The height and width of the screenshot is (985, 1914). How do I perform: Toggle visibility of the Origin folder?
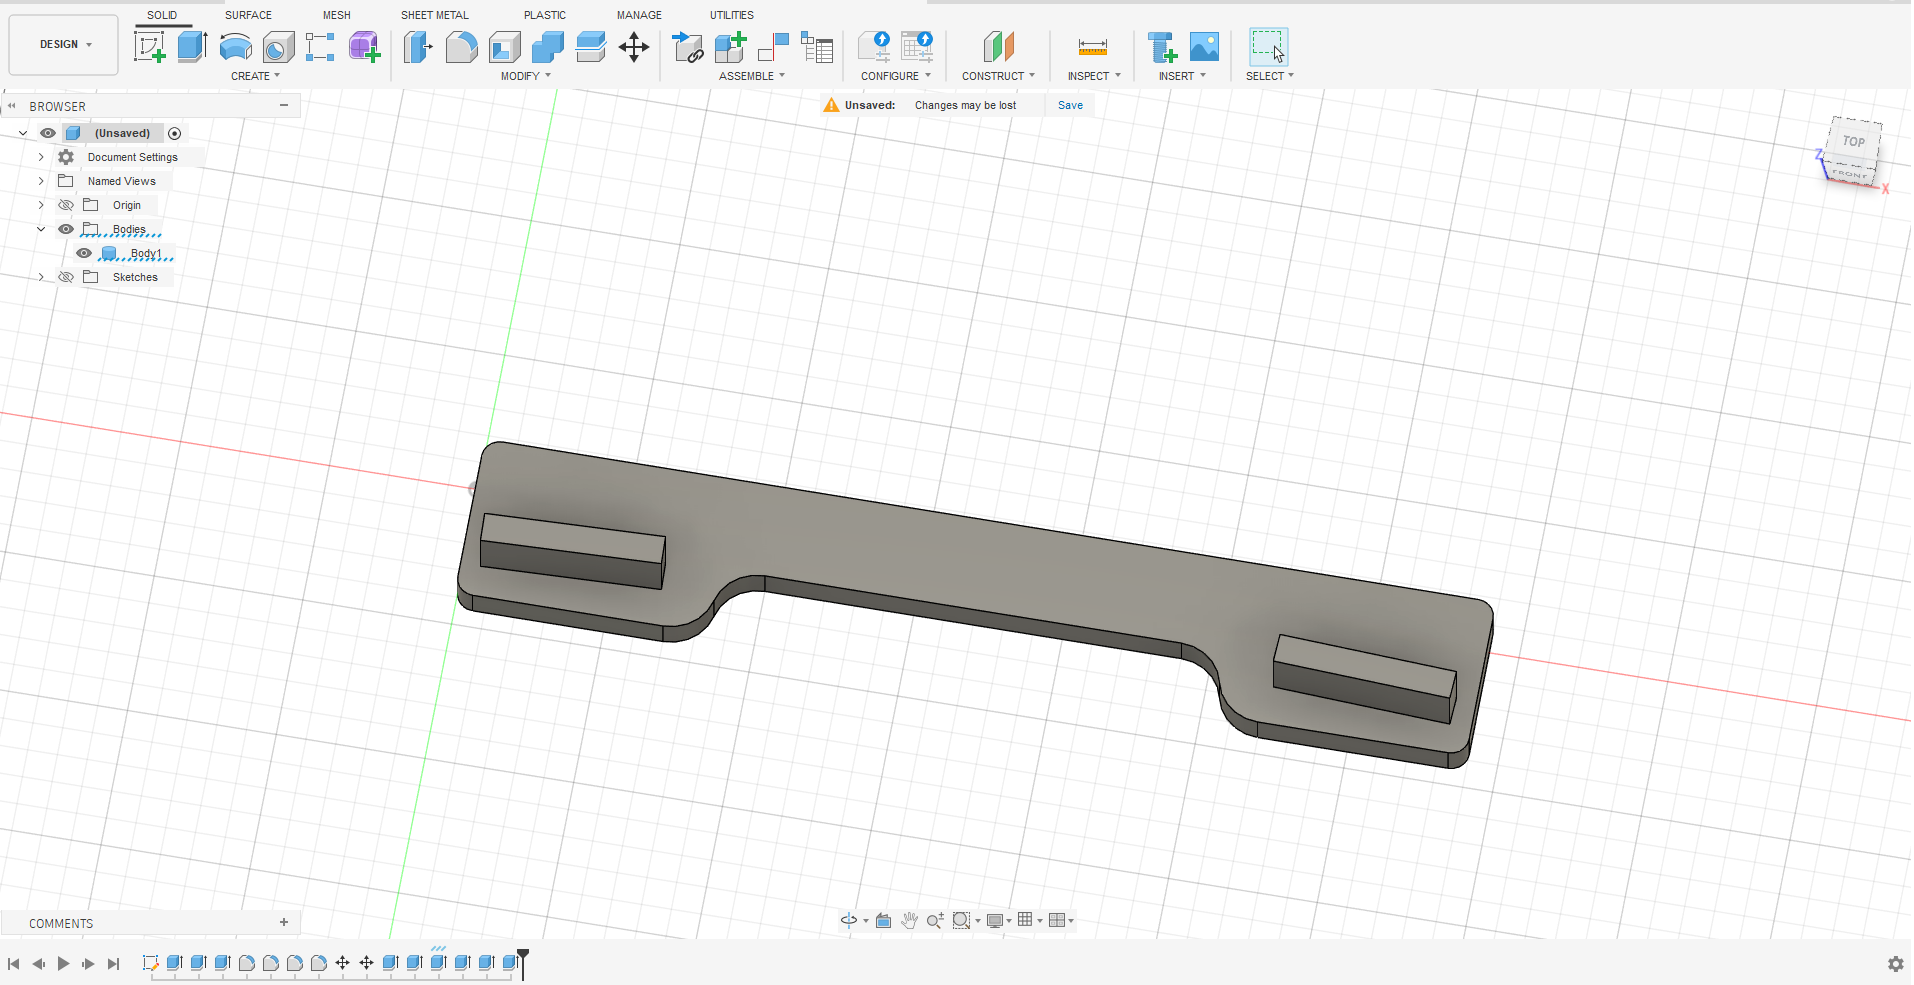(66, 205)
